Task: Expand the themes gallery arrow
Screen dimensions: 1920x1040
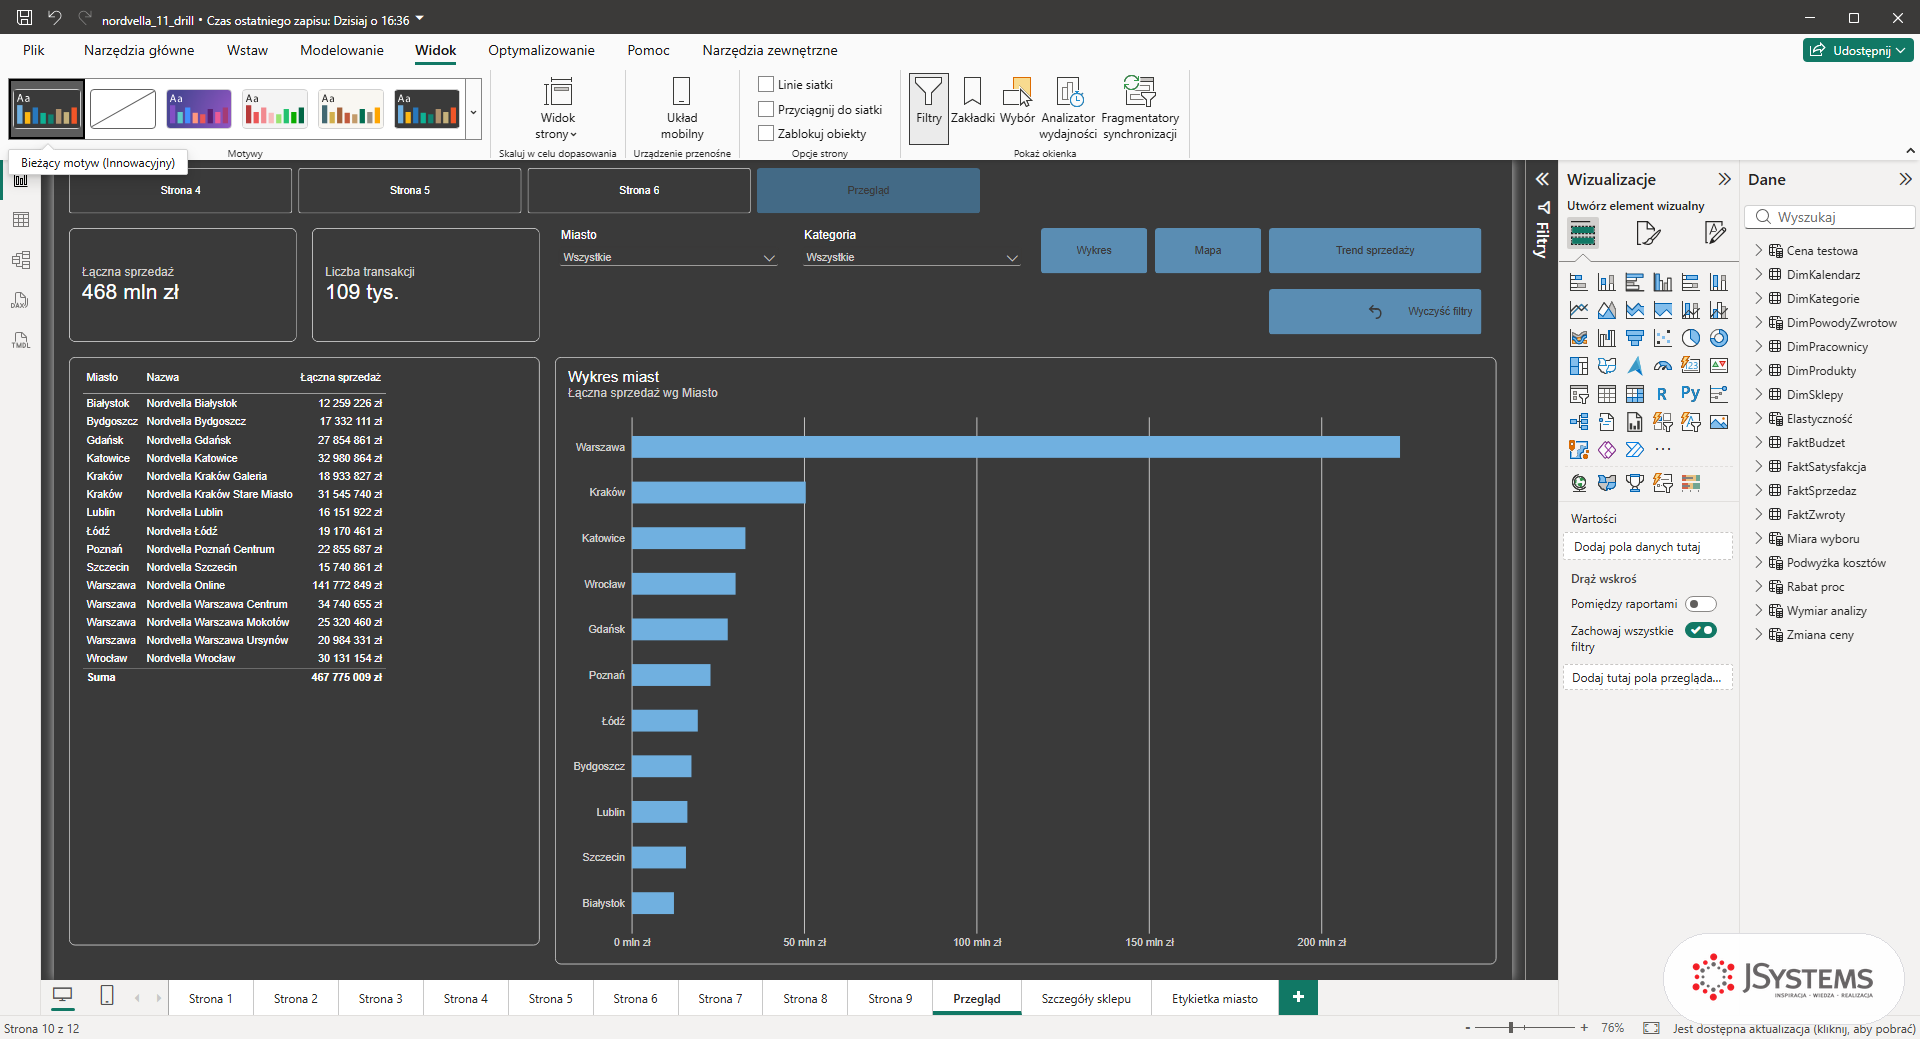Action: 474,111
